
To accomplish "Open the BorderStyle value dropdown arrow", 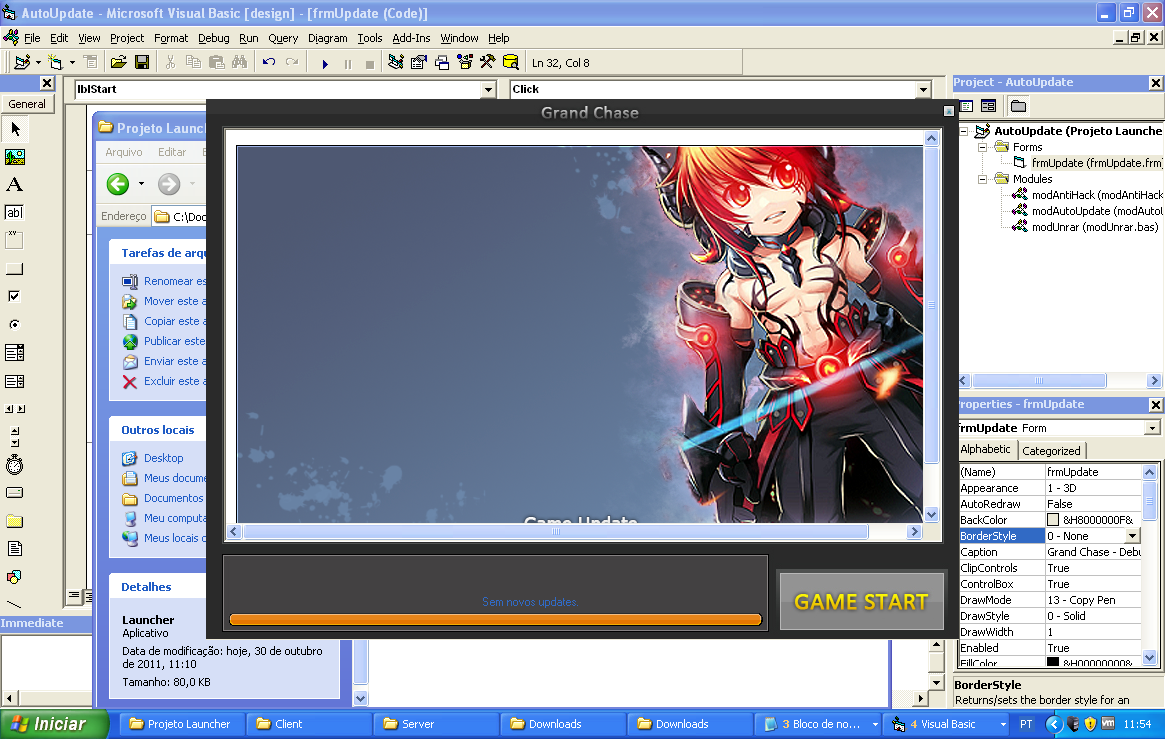I will tap(1132, 536).
